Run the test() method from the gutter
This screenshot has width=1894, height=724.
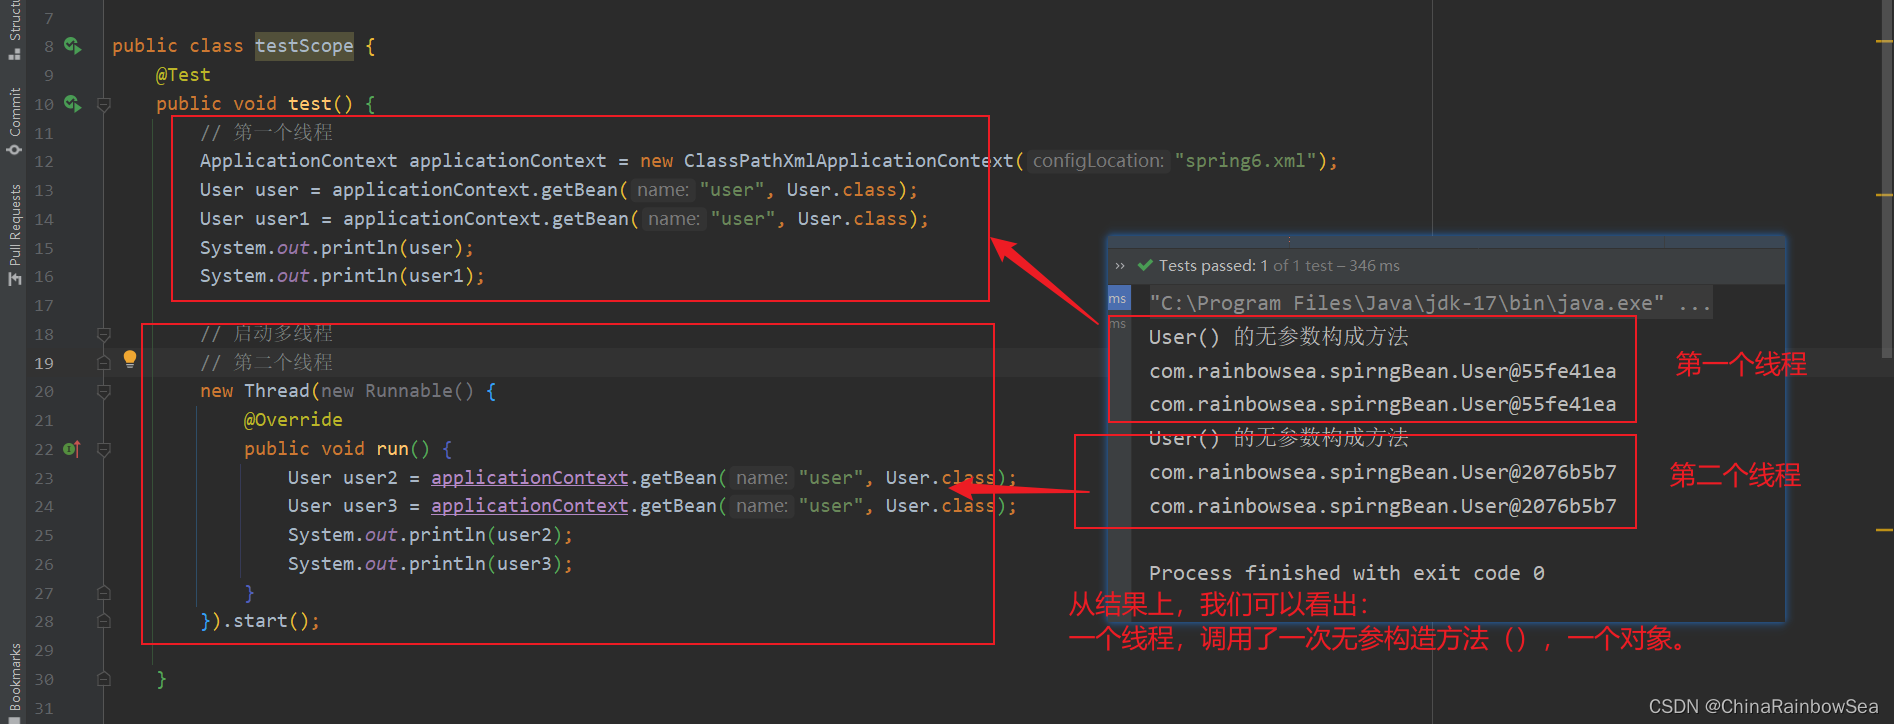click(x=73, y=103)
